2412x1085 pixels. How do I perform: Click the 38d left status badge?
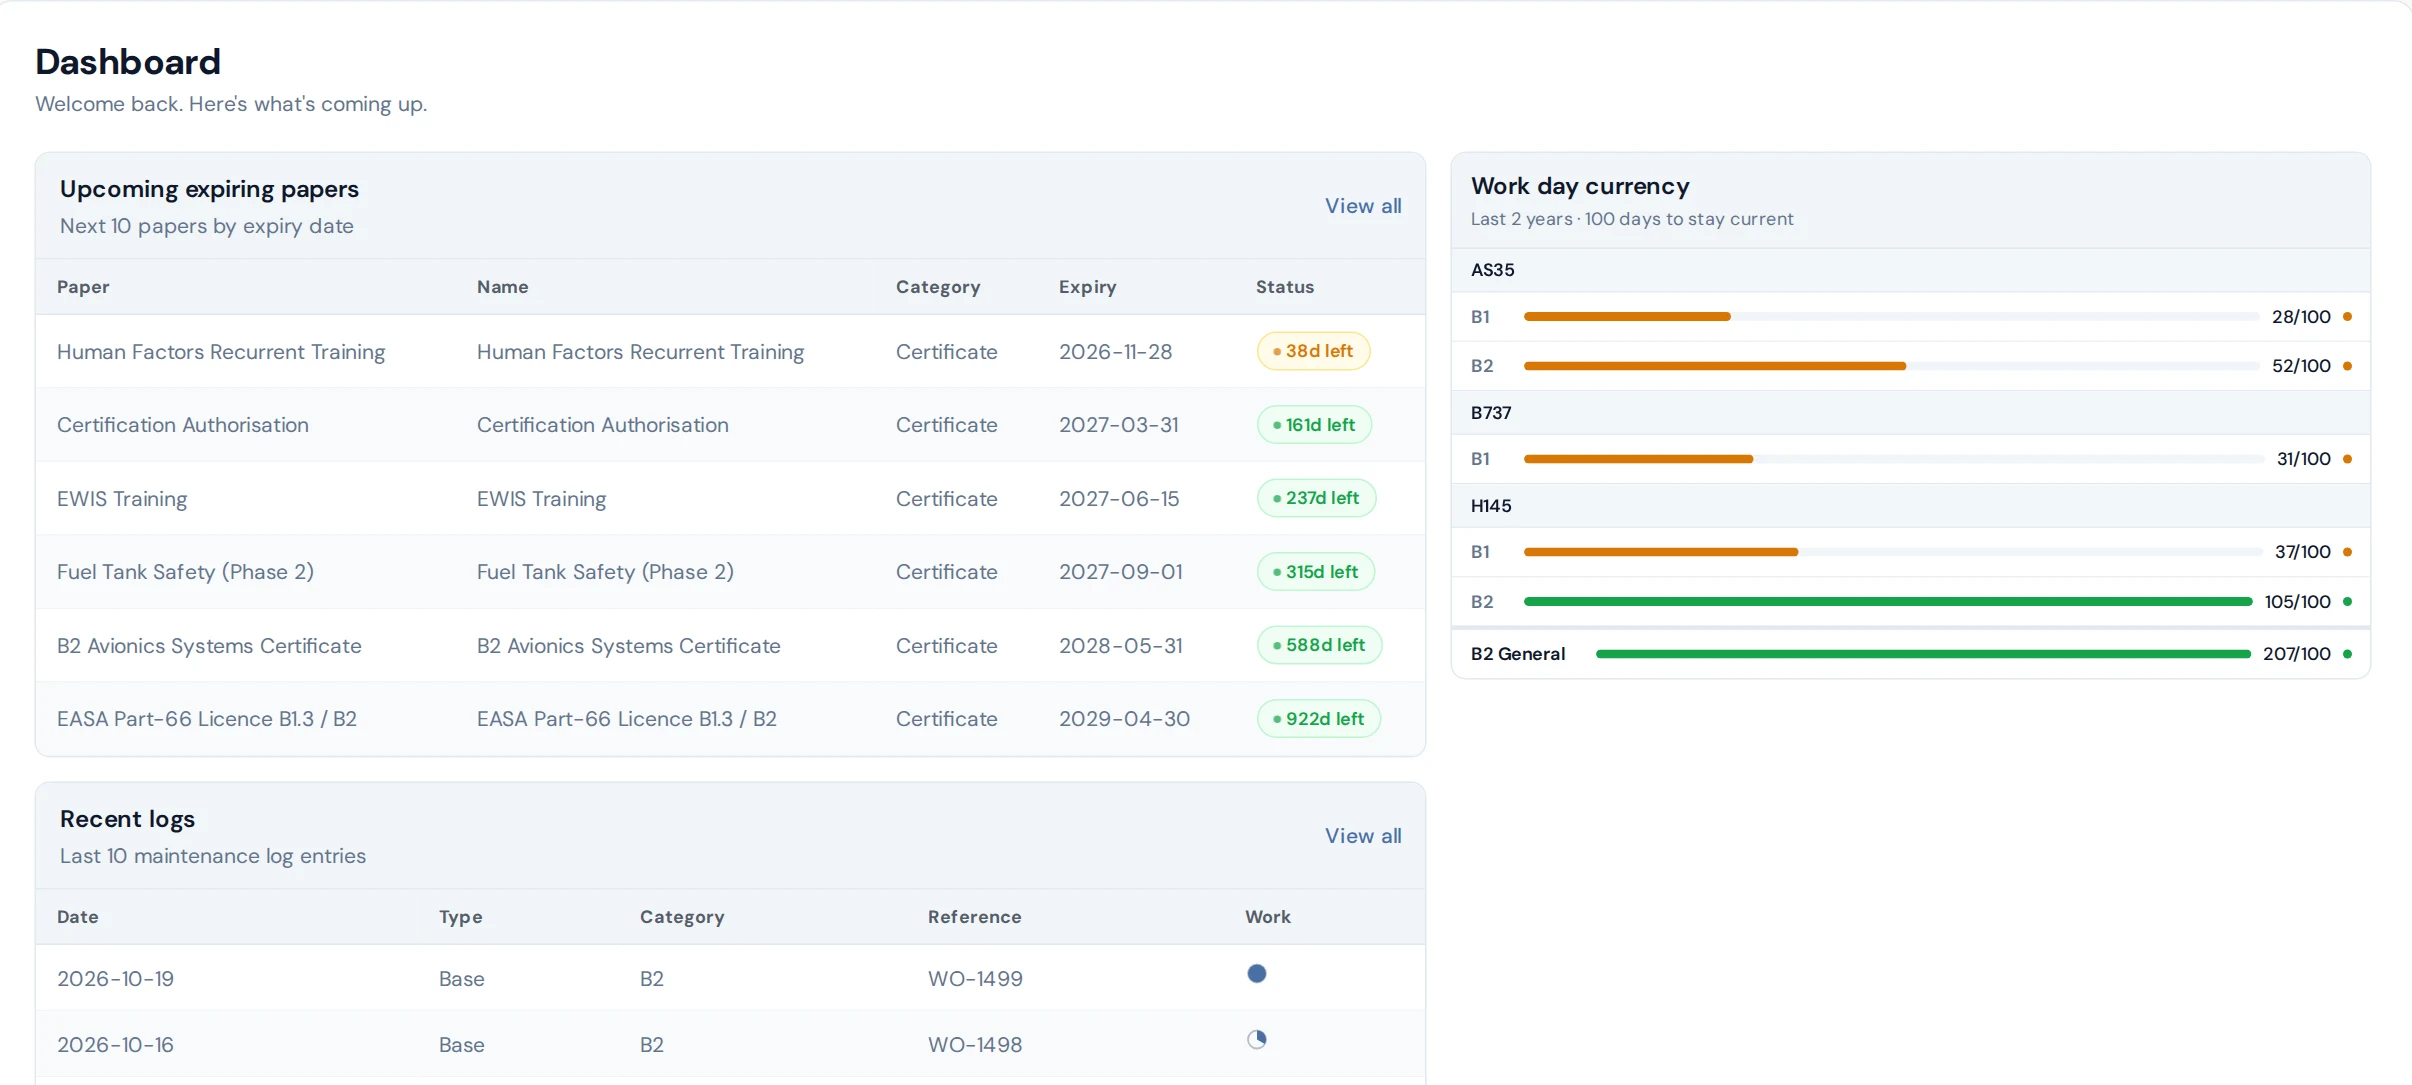point(1313,351)
